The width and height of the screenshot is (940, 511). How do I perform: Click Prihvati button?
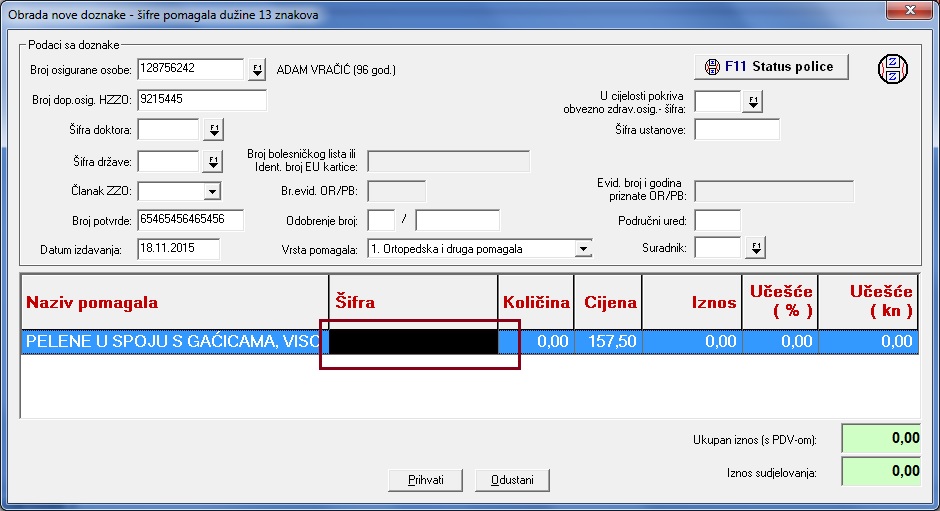coord(426,480)
